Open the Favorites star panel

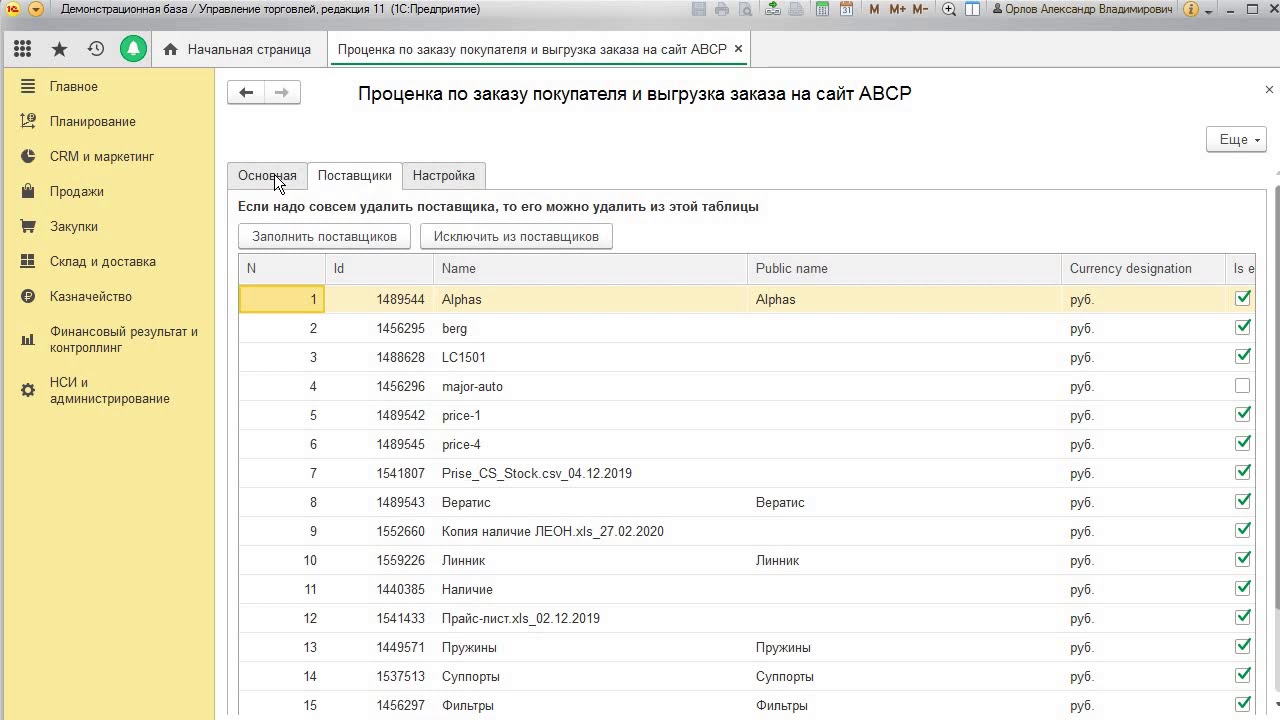pyautogui.click(x=59, y=49)
